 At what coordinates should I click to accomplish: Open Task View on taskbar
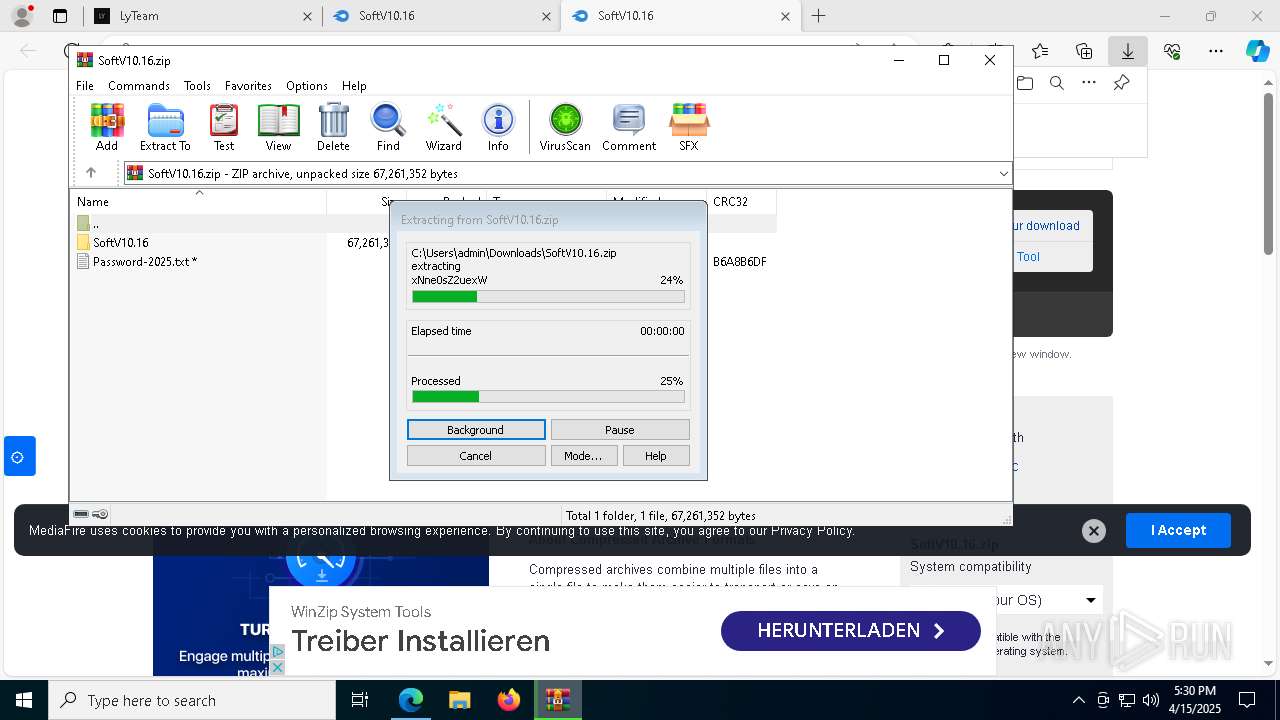pyautogui.click(x=360, y=700)
